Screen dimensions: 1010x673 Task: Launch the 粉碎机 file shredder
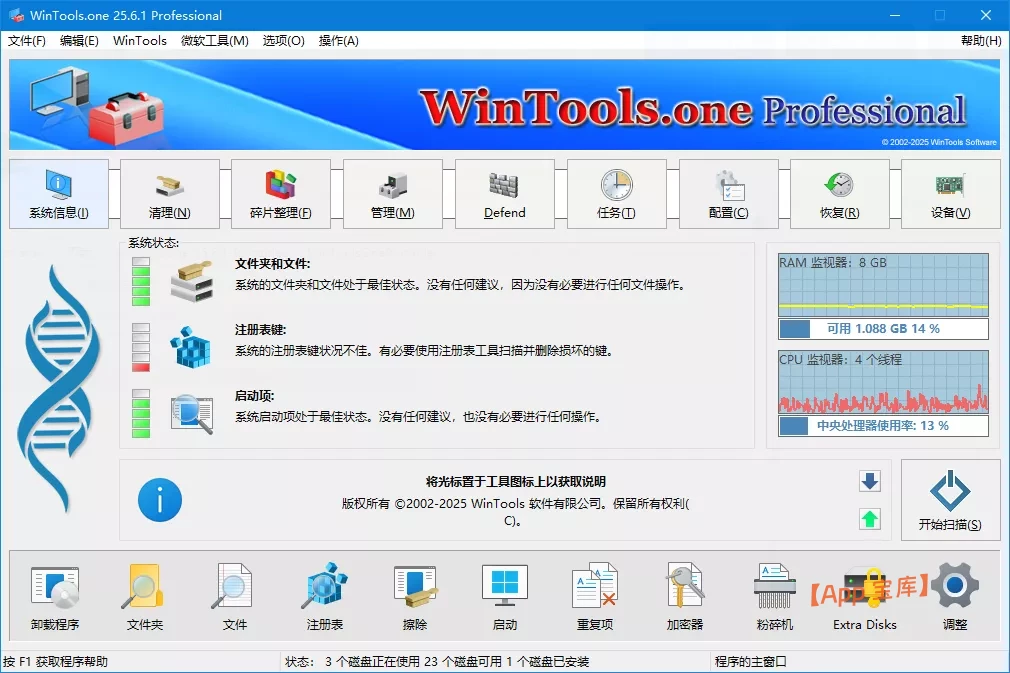774,597
